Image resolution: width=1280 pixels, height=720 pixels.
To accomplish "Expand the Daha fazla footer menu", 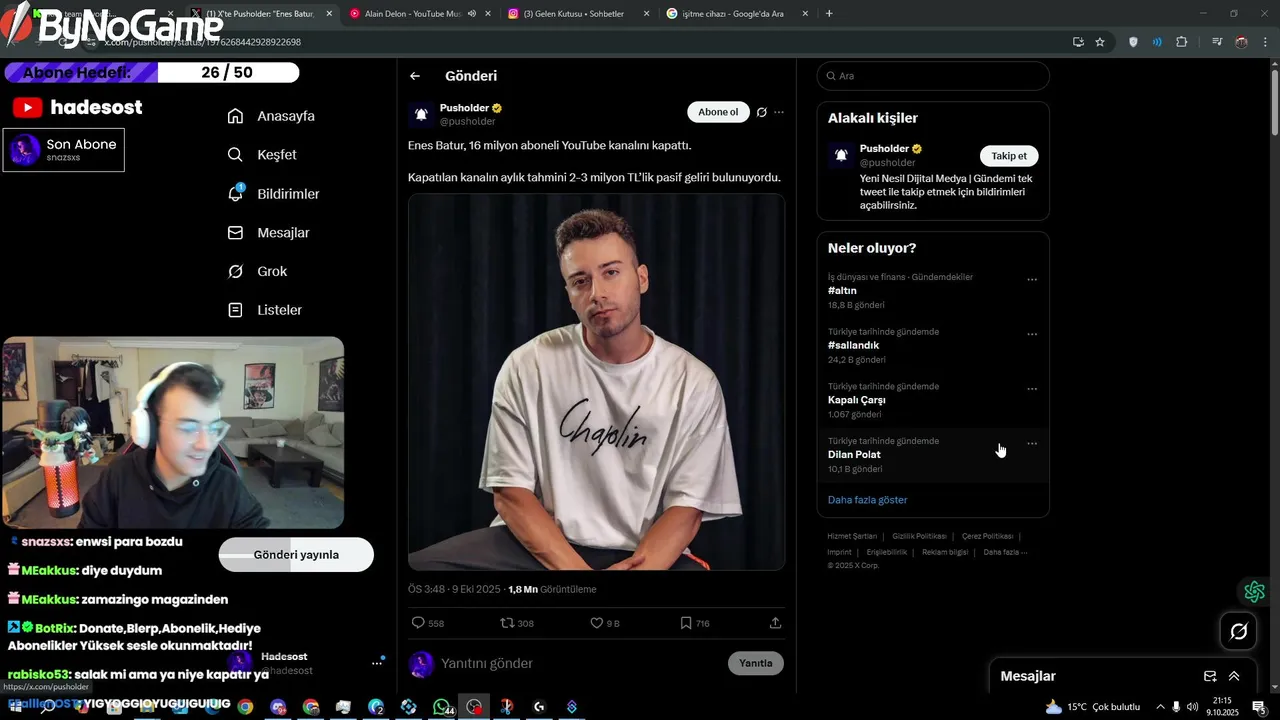I will 1005,552.
